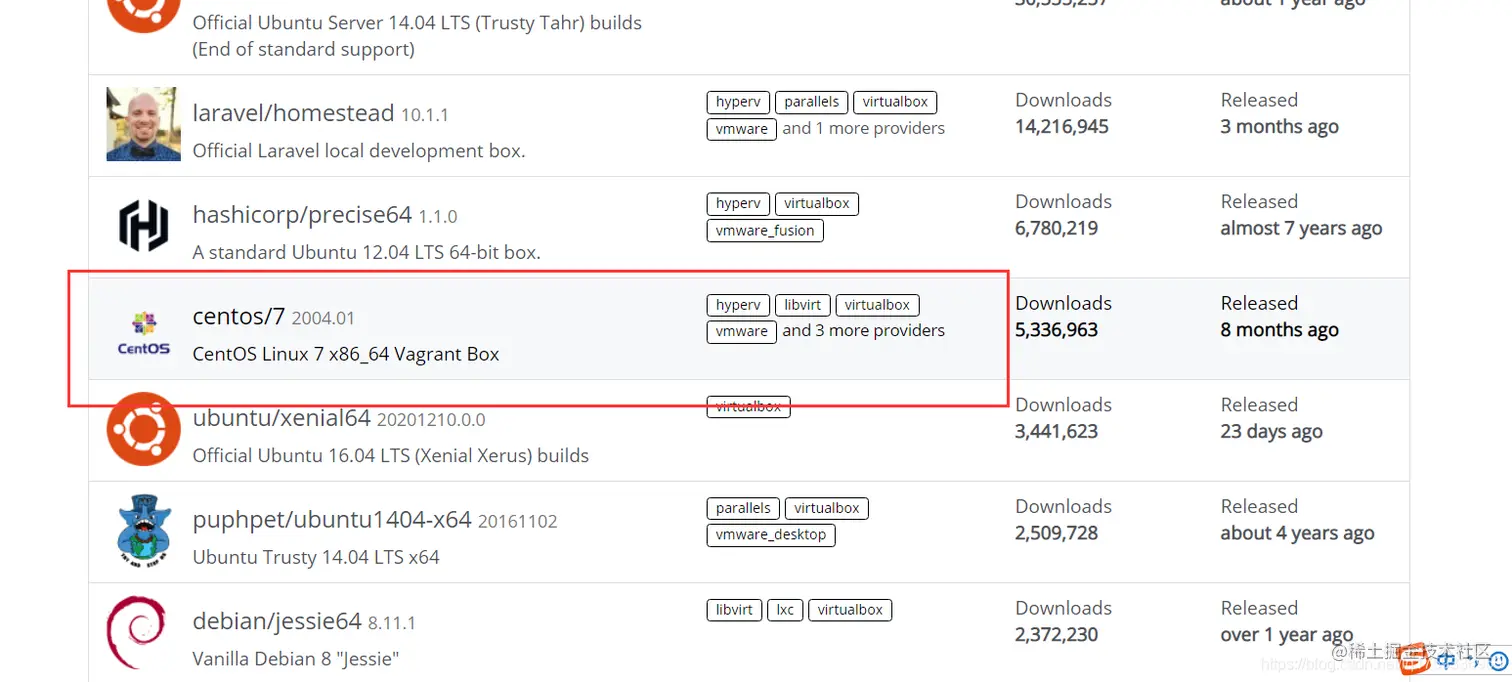
Task: Click the puphpet blue monster avatar
Action: point(143,530)
